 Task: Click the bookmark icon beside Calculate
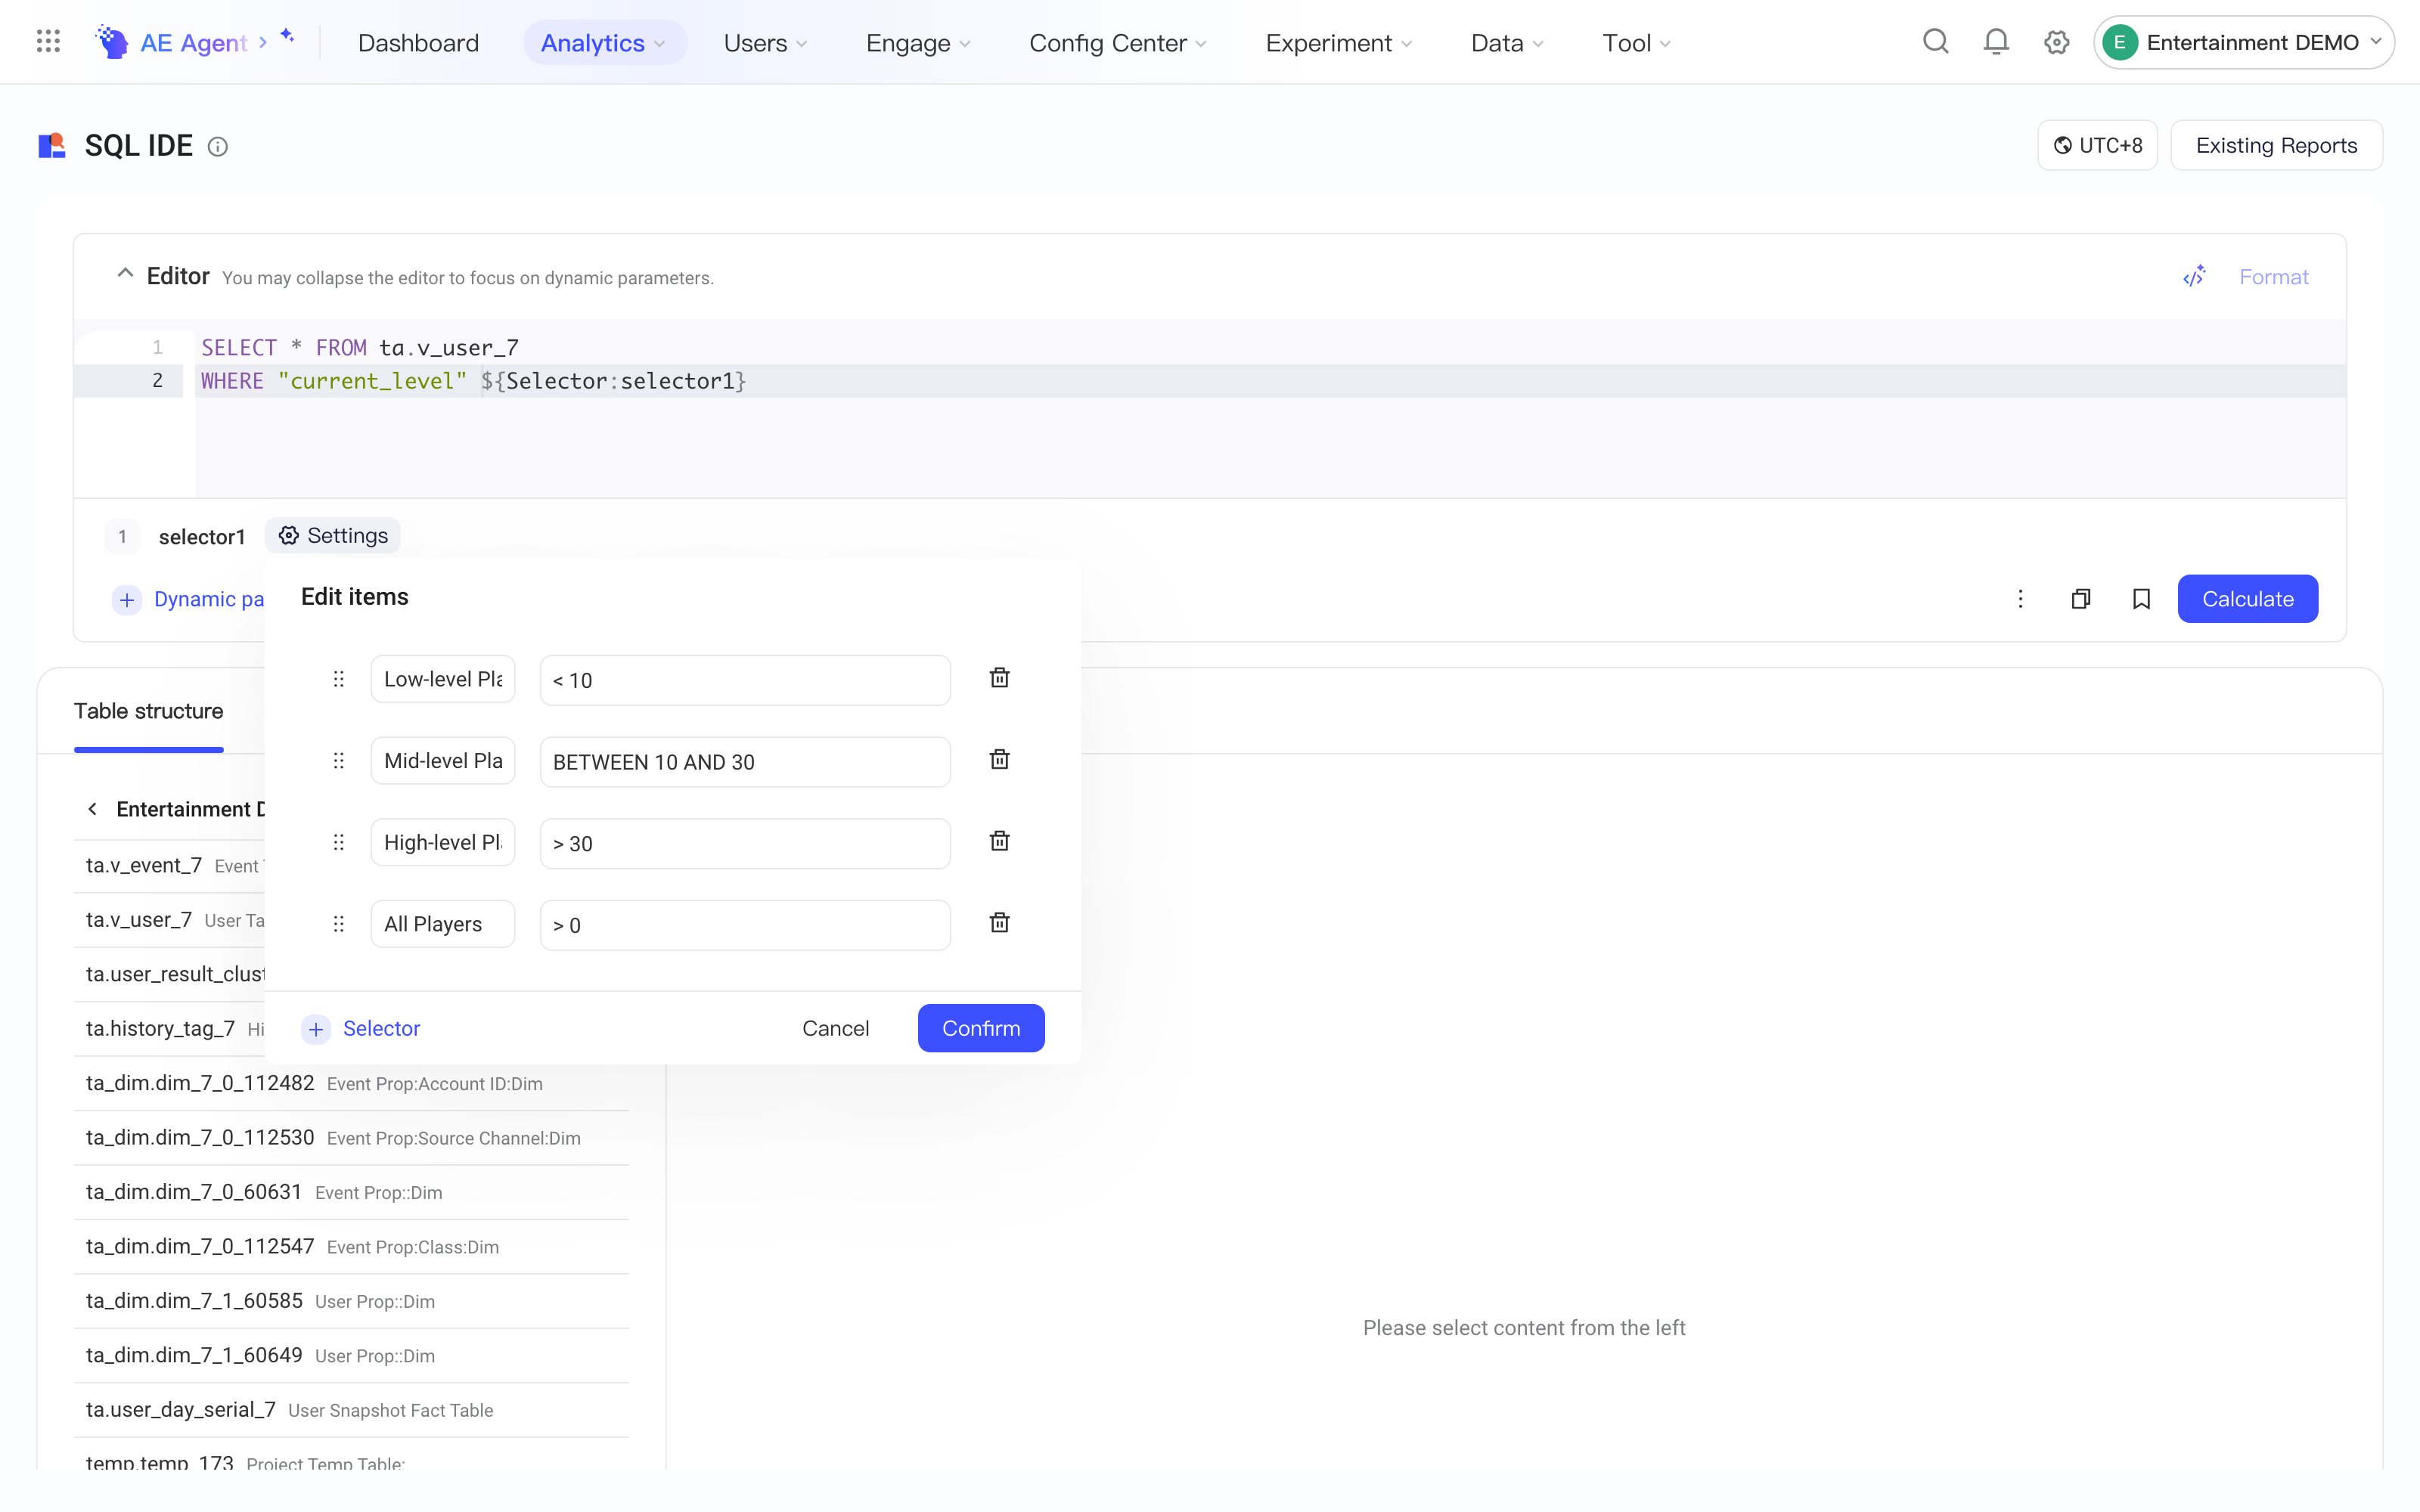pyautogui.click(x=2141, y=599)
